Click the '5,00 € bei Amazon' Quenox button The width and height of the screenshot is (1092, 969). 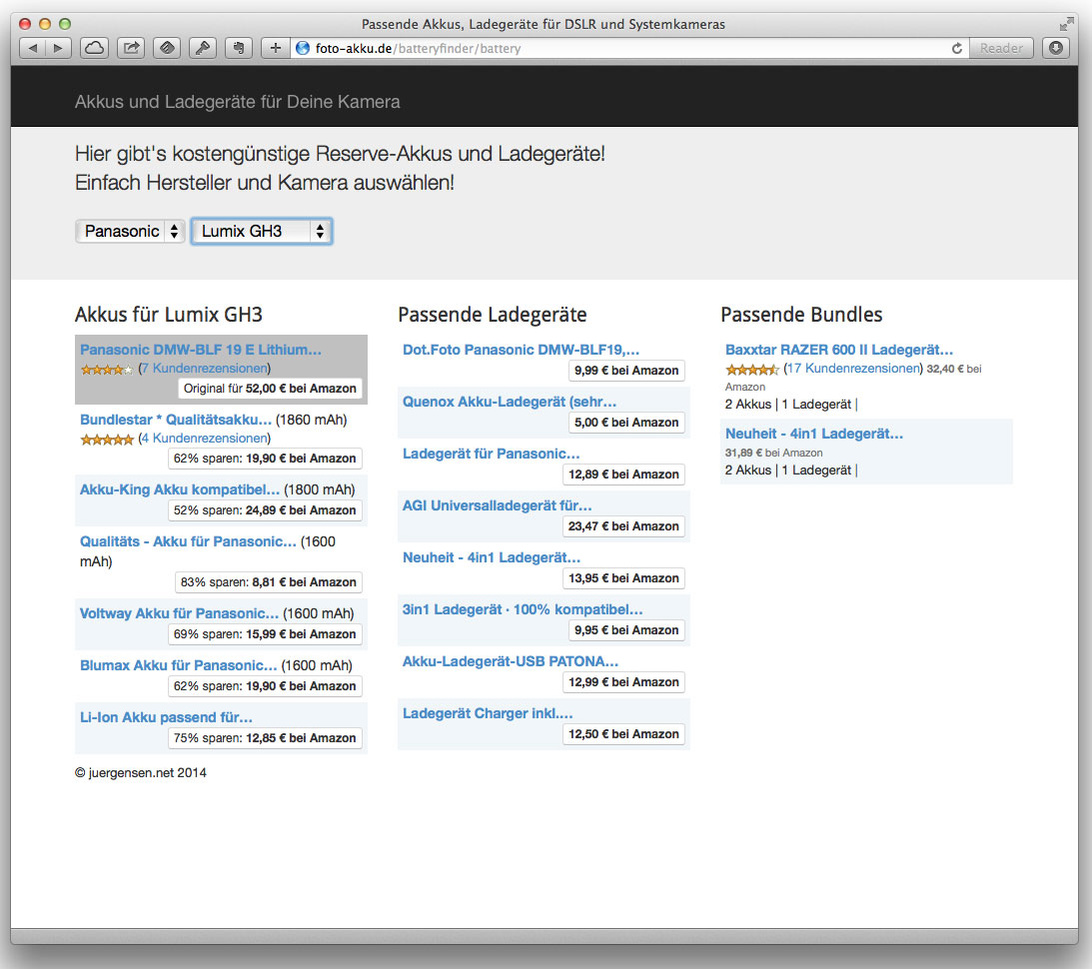point(626,422)
